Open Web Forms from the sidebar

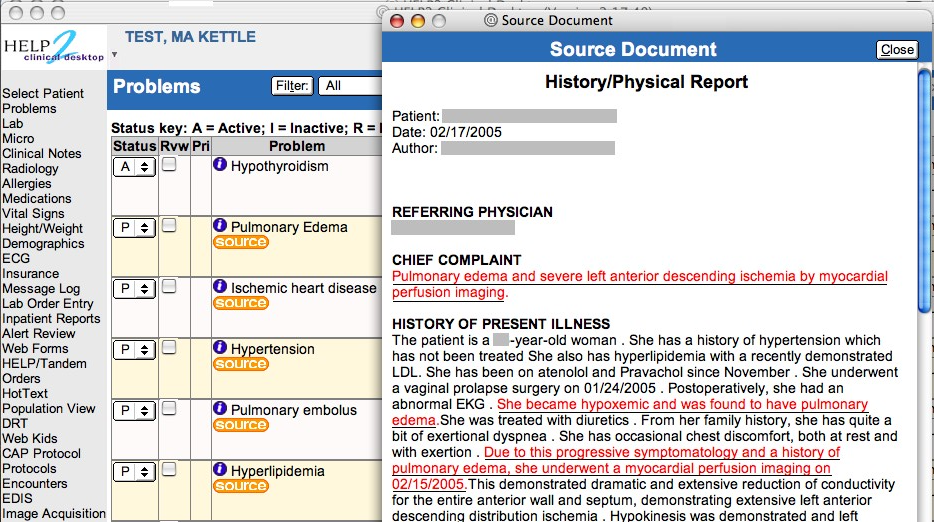35,349
